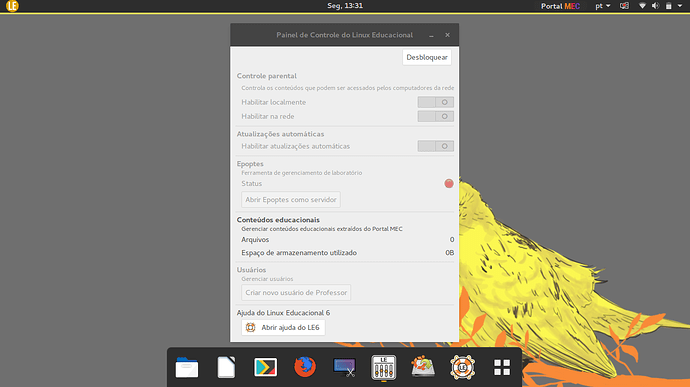Click the Arquivos row label
Image resolution: width=690 pixels, height=387 pixels.
(x=255, y=240)
